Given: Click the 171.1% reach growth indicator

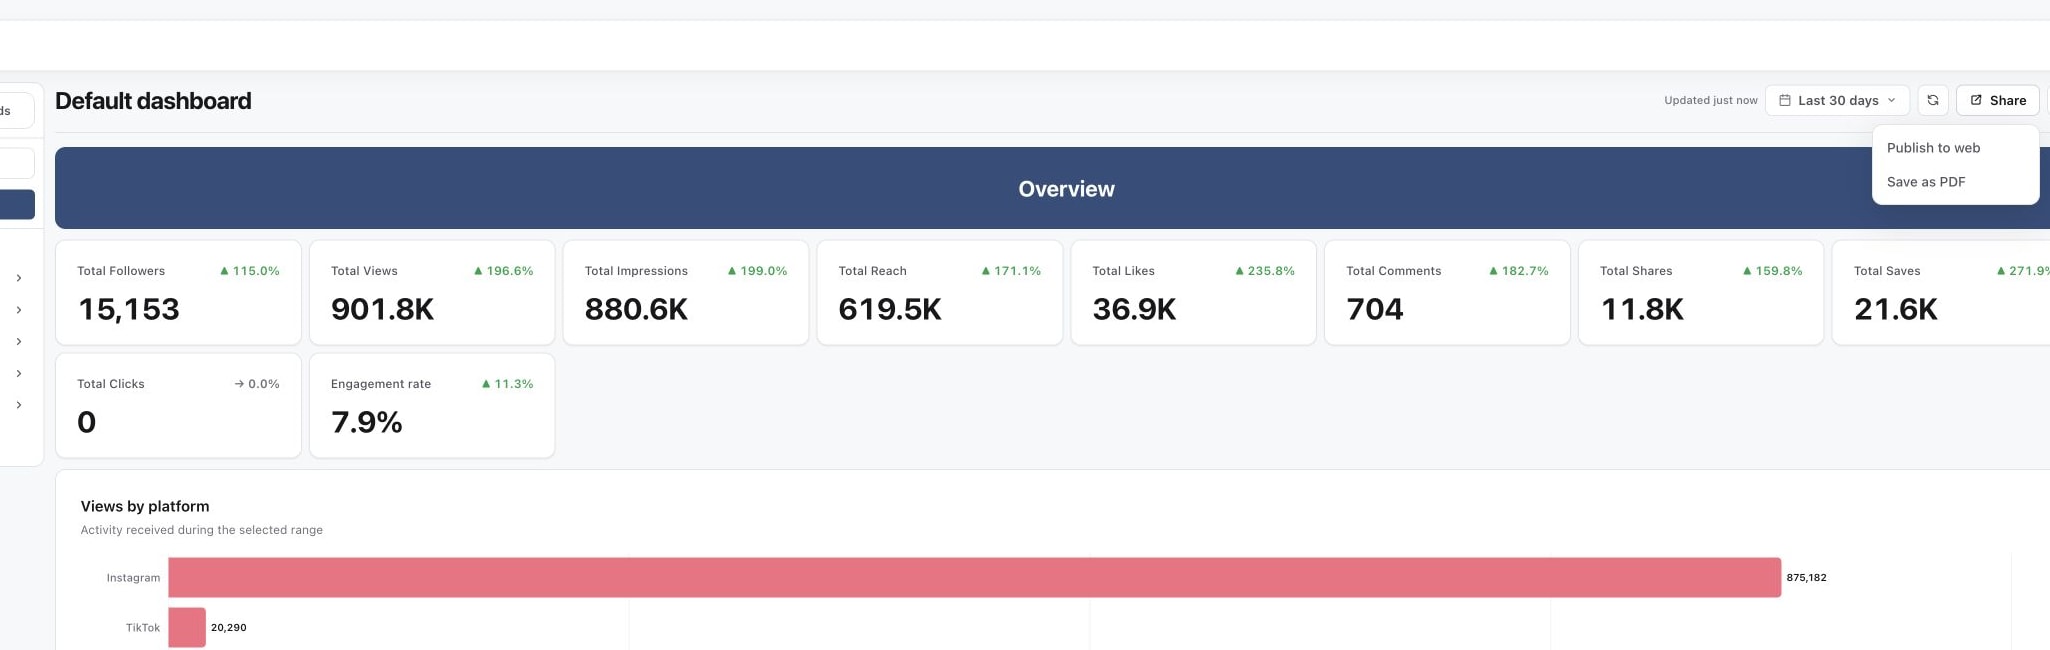Looking at the screenshot, I should click(x=1011, y=271).
